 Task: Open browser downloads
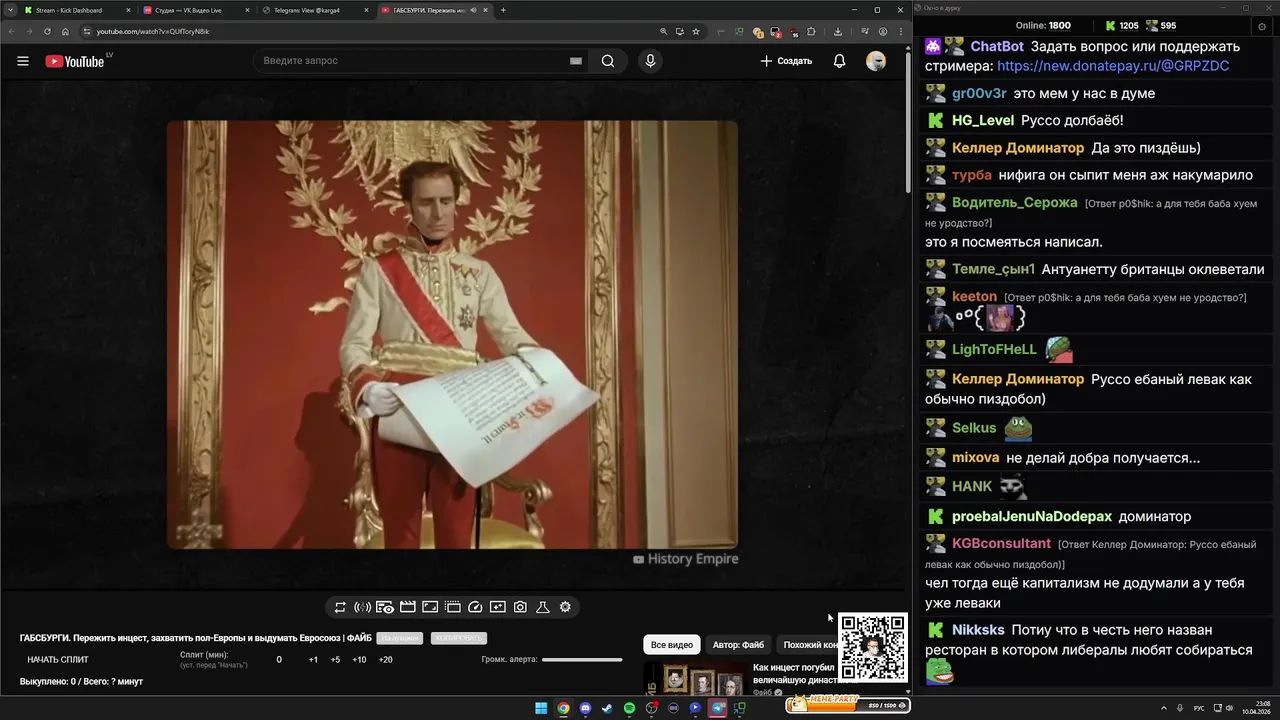coord(837,31)
